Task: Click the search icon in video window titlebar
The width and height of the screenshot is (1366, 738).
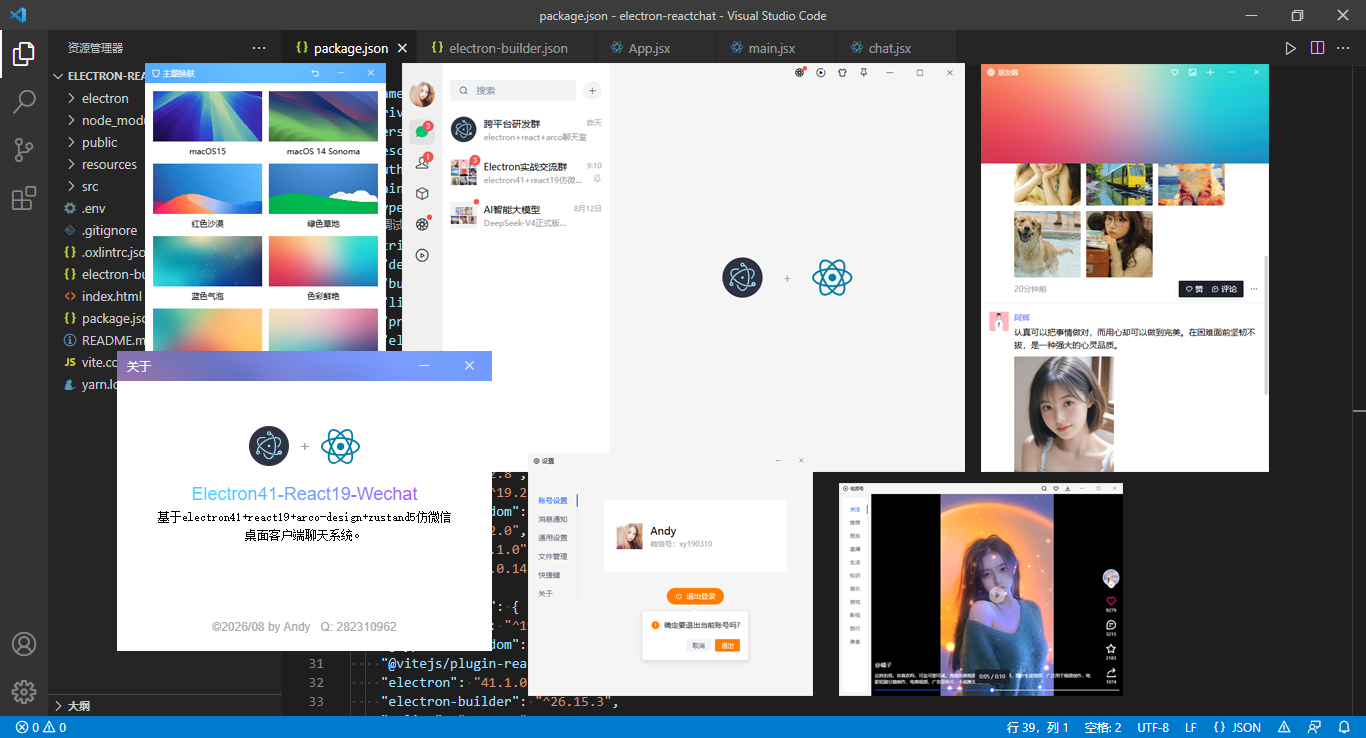Action: [x=1043, y=488]
